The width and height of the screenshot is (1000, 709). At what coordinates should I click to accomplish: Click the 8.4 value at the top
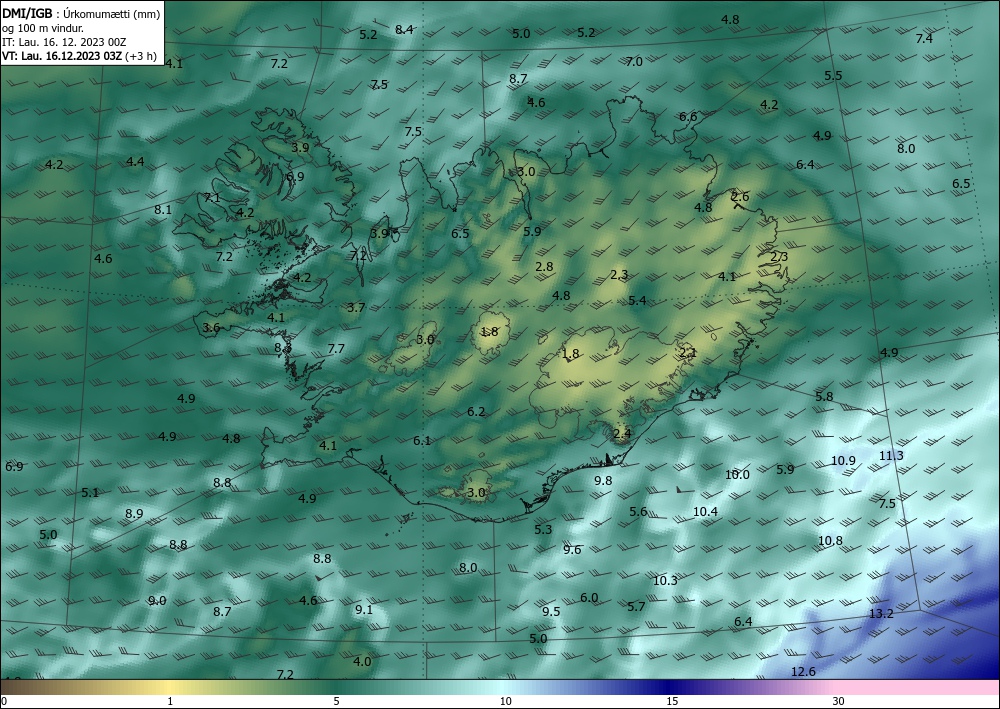(x=404, y=29)
